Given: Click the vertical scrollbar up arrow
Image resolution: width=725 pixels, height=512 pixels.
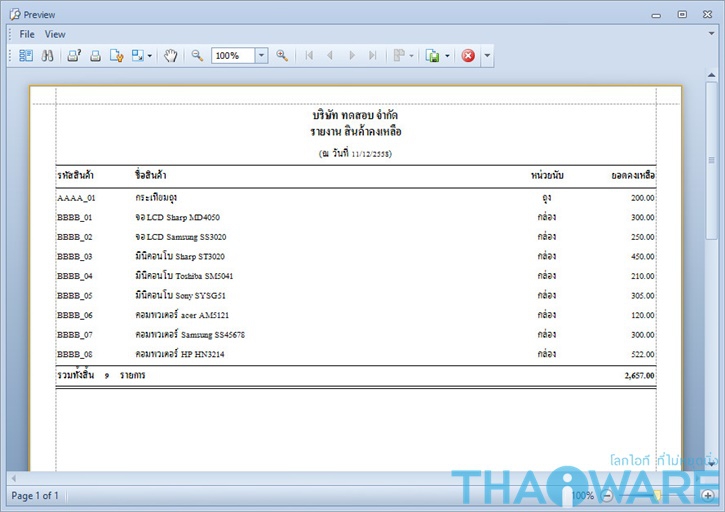Looking at the screenshot, I should point(712,75).
